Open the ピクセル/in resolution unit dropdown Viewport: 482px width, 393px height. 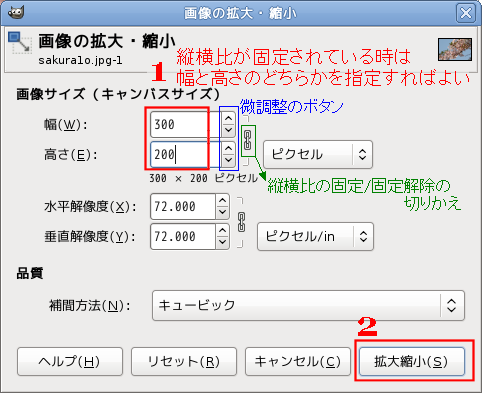coord(315,236)
